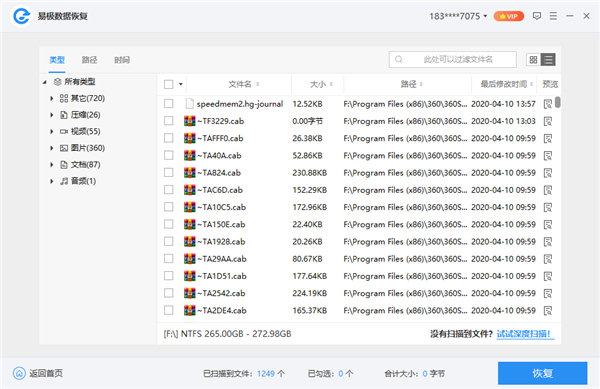This screenshot has height=389, width=600.
Task: Click the file list vertical scrollbar thumb
Action: click(x=558, y=102)
